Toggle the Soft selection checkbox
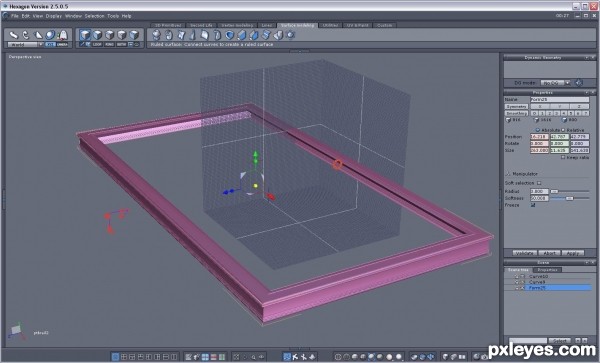 point(539,183)
